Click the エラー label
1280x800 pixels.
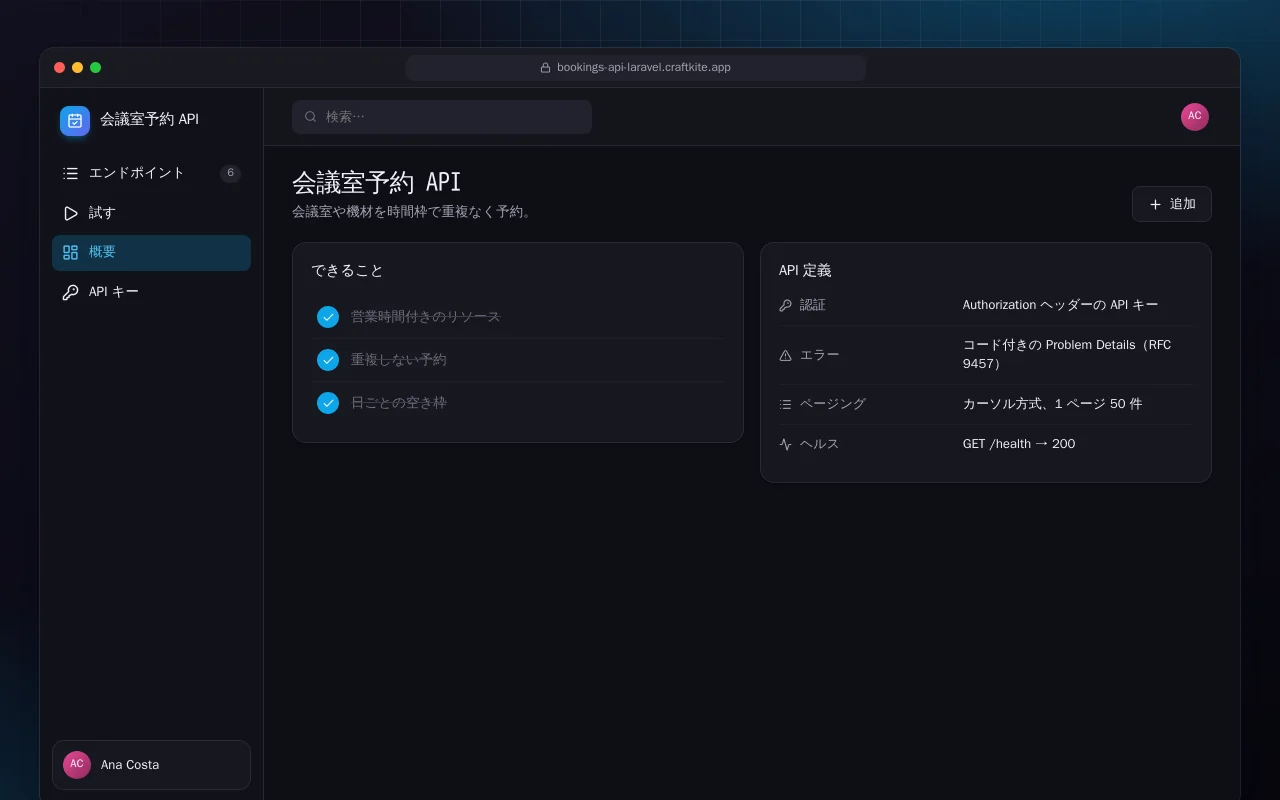(x=820, y=355)
